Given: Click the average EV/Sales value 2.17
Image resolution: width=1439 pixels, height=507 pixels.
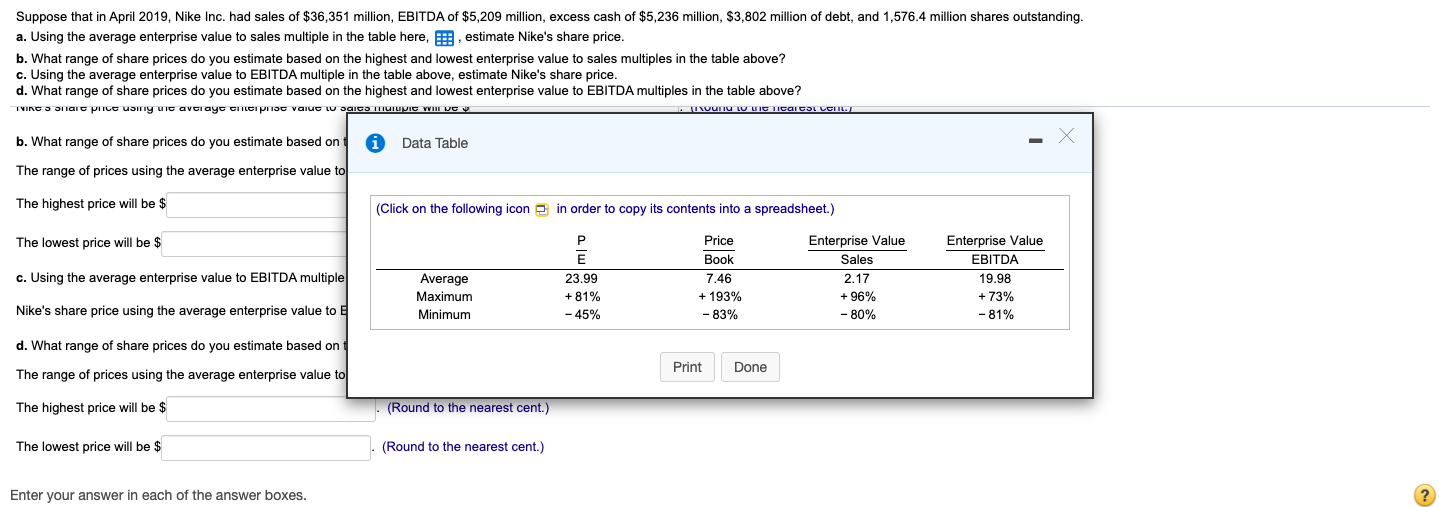Looking at the screenshot, I should point(856,279).
